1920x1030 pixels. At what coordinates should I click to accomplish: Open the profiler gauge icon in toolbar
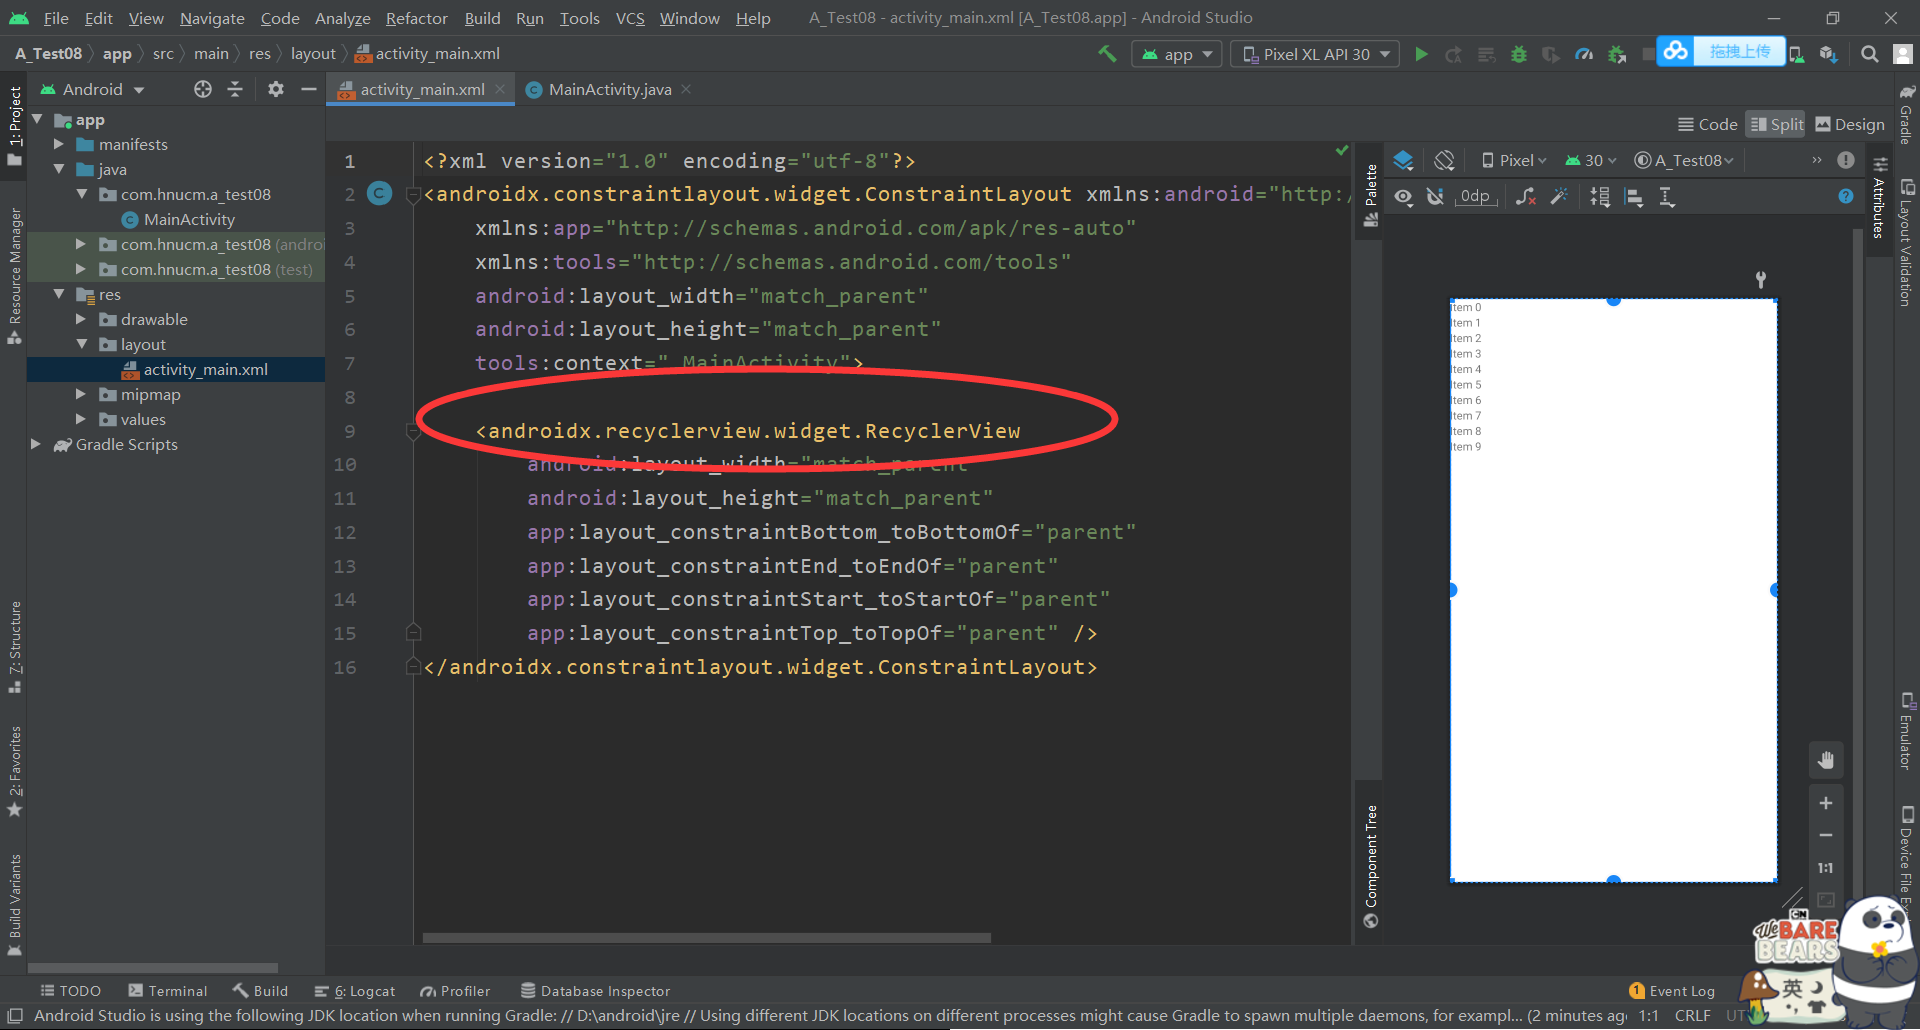(x=1584, y=54)
